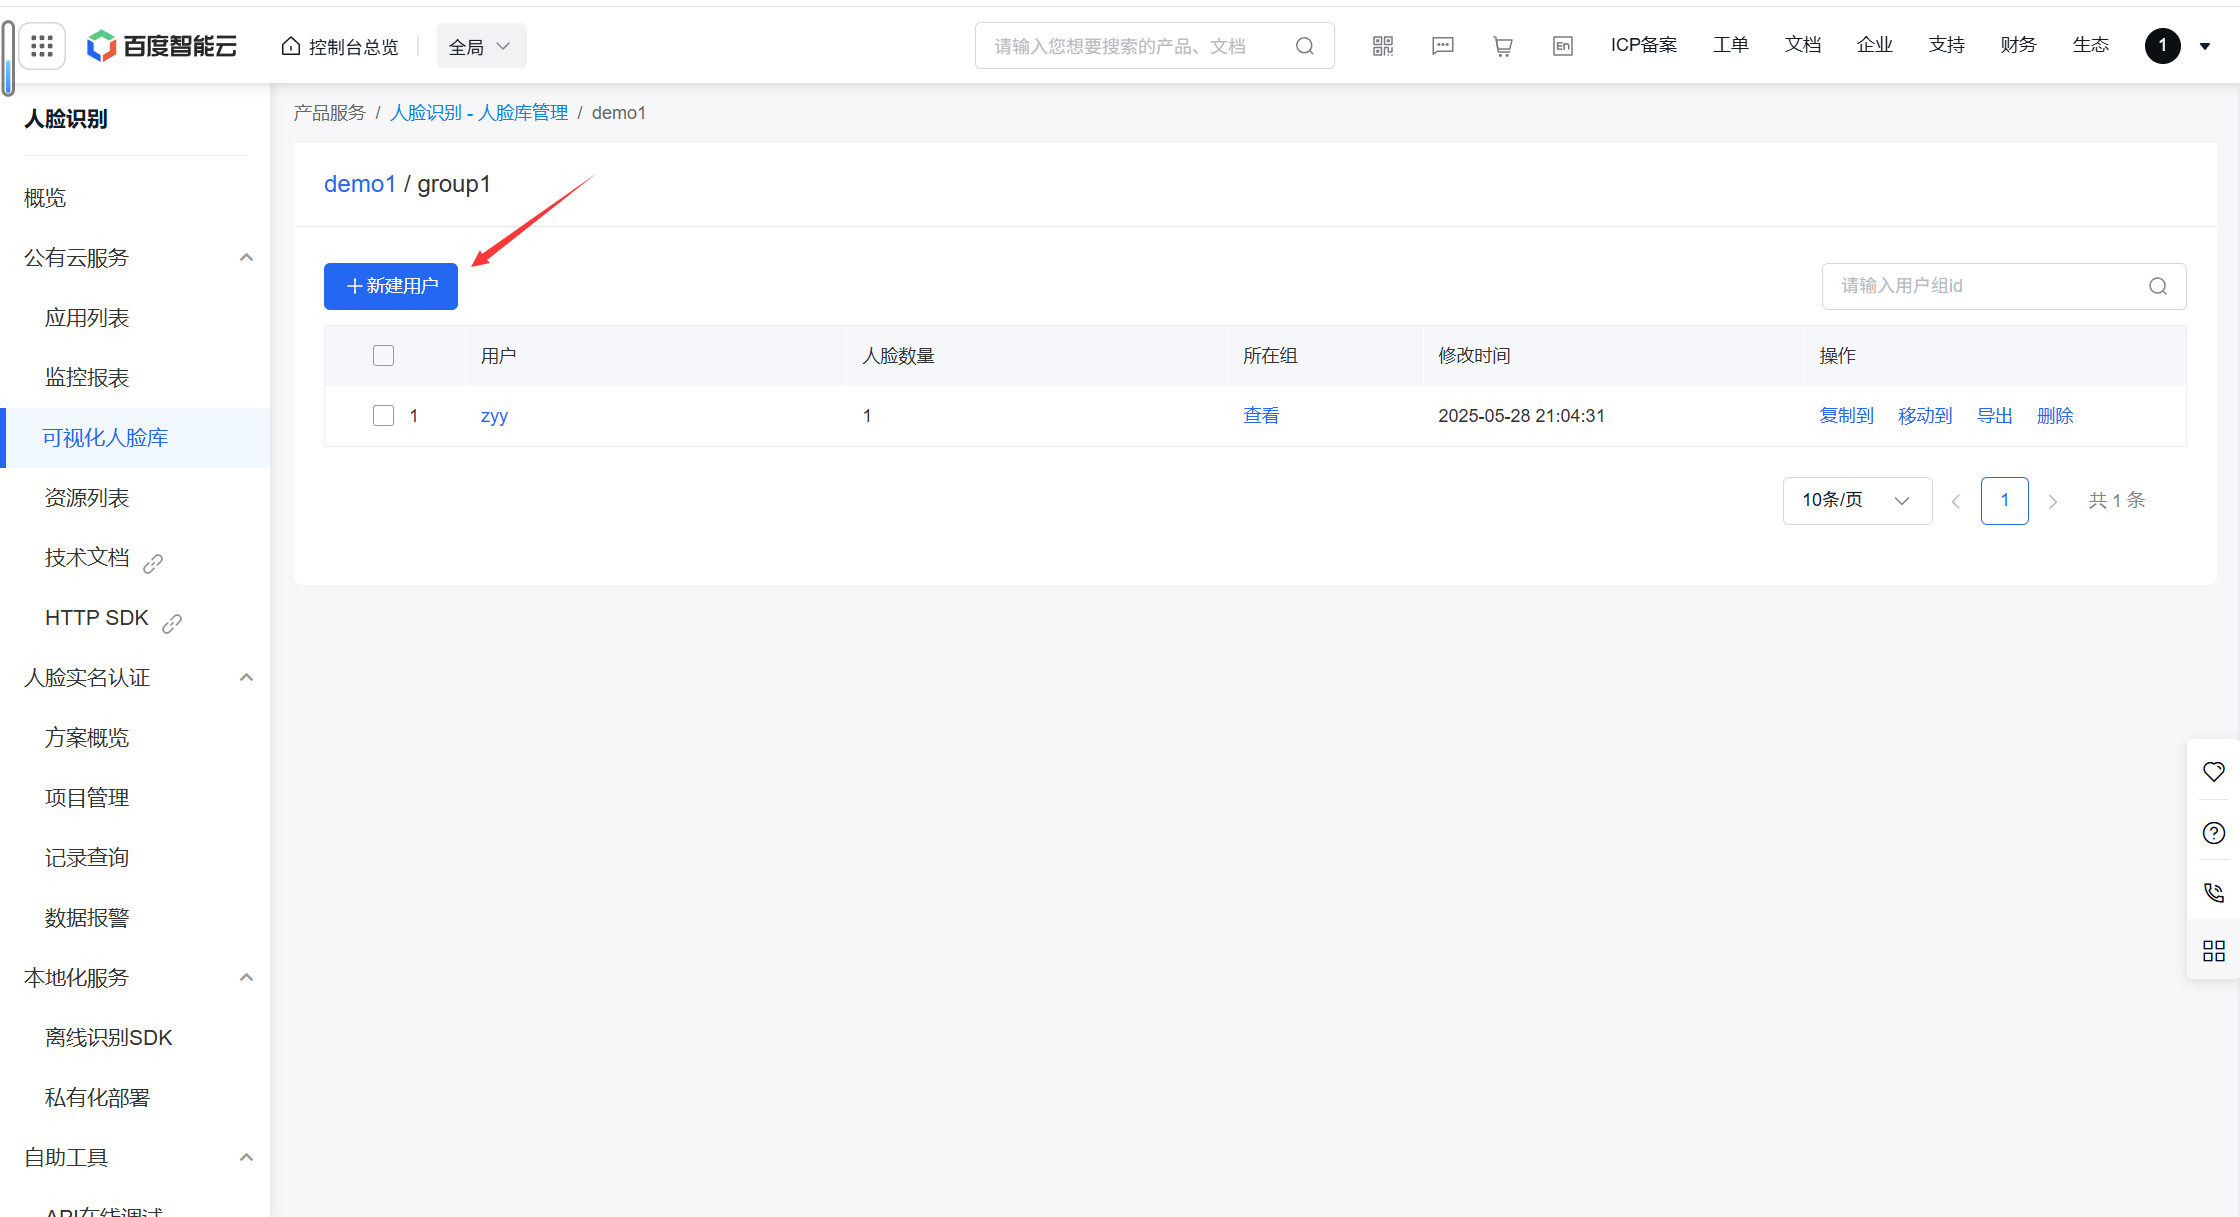Select 应用列表 in the sidebar
Screen dimensions: 2240x1217
[x=87, y=318]
